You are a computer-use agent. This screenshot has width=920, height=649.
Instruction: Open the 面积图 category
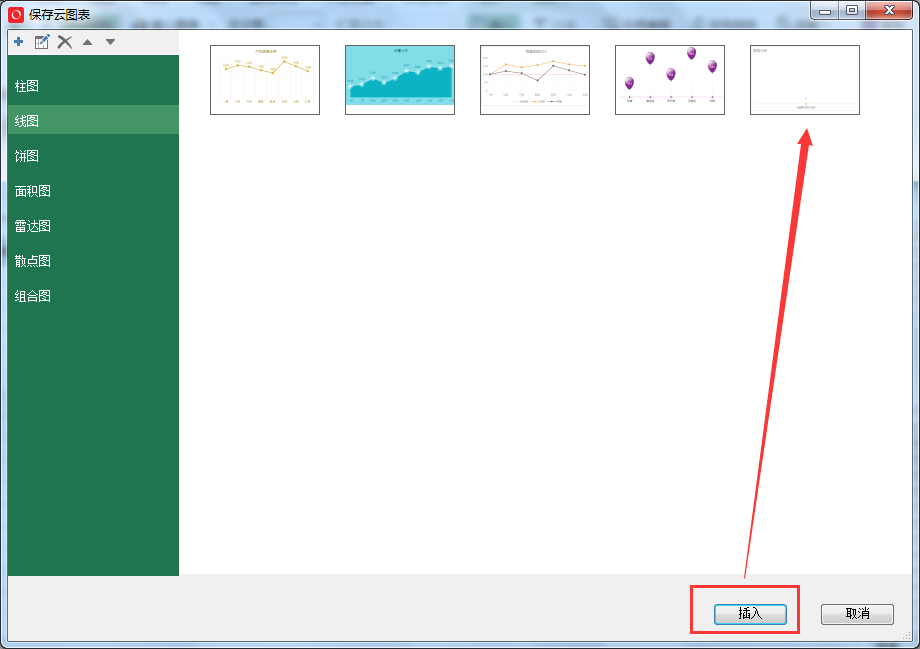[x=93, y=191]
